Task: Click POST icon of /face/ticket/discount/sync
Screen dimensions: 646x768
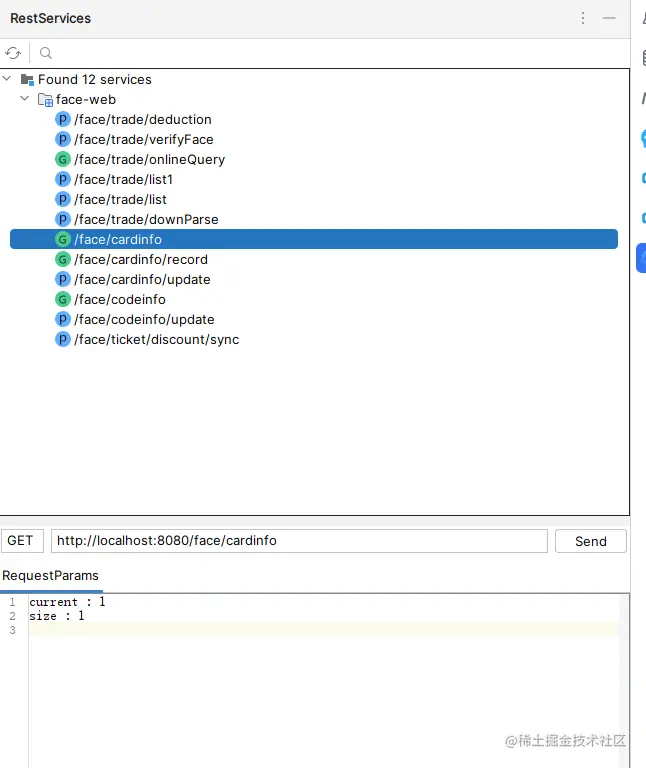Action: (62, 339)
